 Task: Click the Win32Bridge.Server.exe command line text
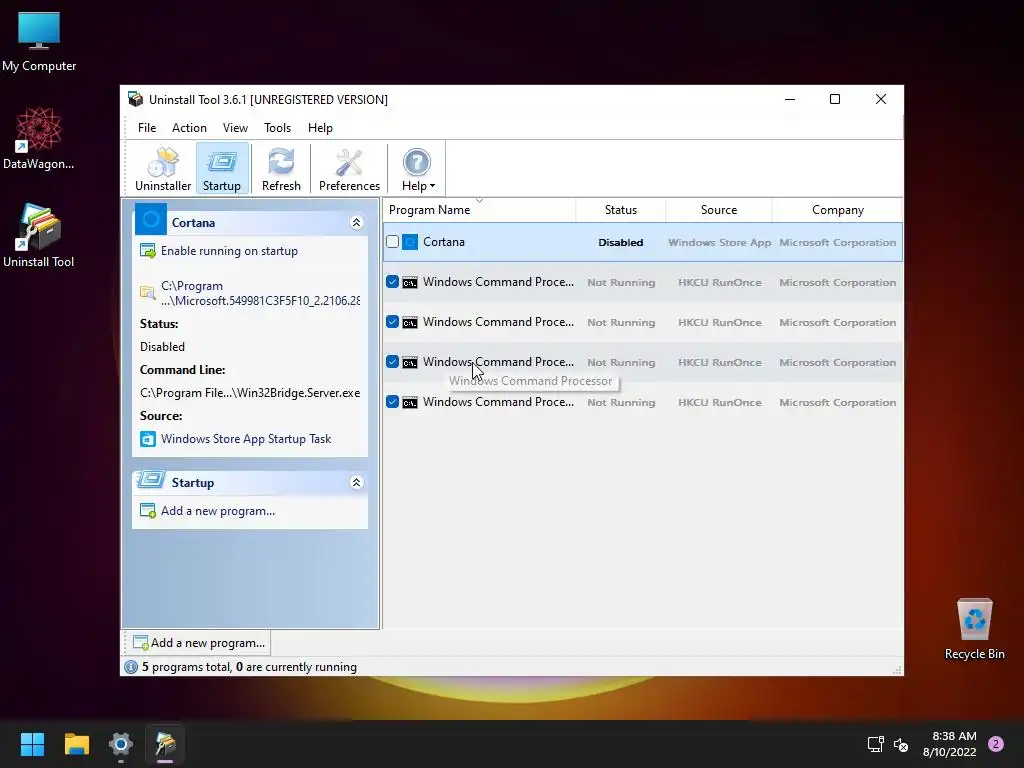coord(250,393)
